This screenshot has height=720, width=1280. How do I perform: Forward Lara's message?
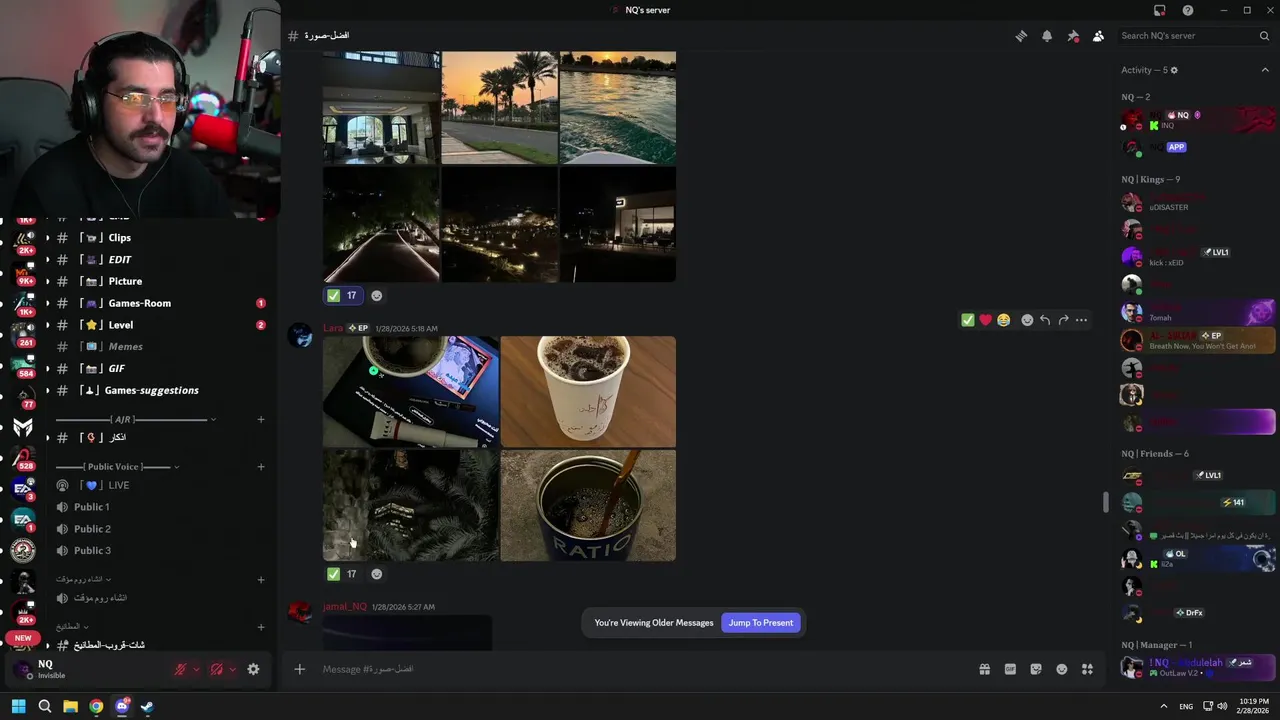[1063, 320]
